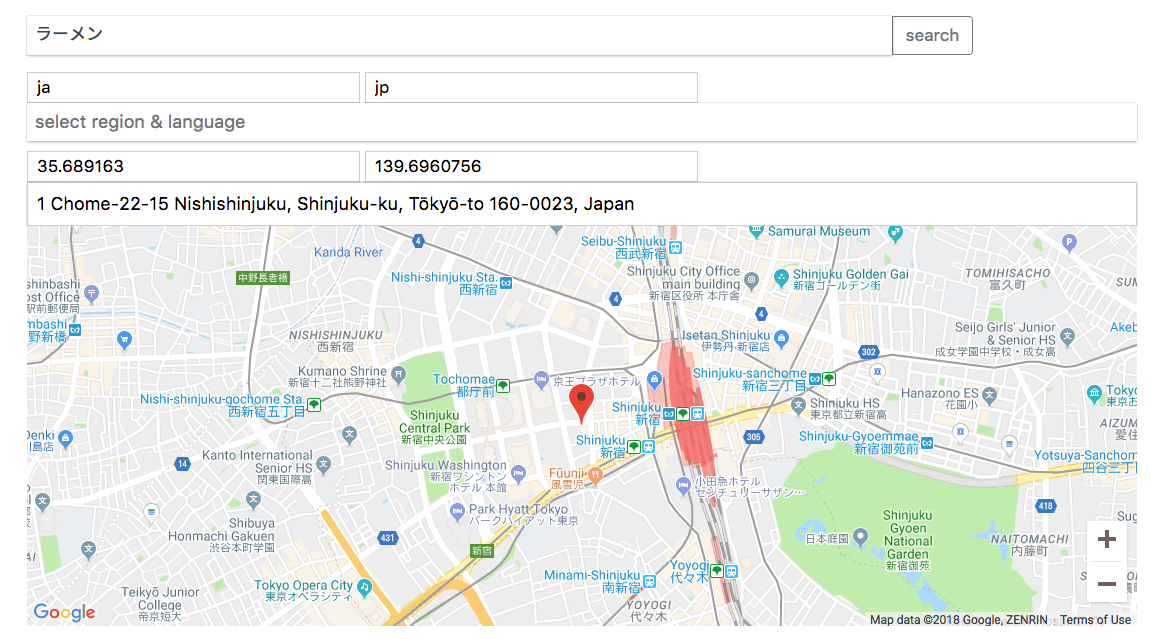
Task: Click the Fuunji restaurant icon on the map
Action: [595, 477]
